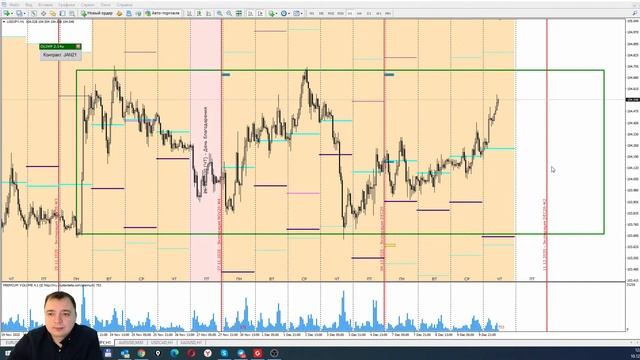This screenshot has width=640, height=360.
Task: Toggle the Auto-trading button
Action: pos(163,13)
